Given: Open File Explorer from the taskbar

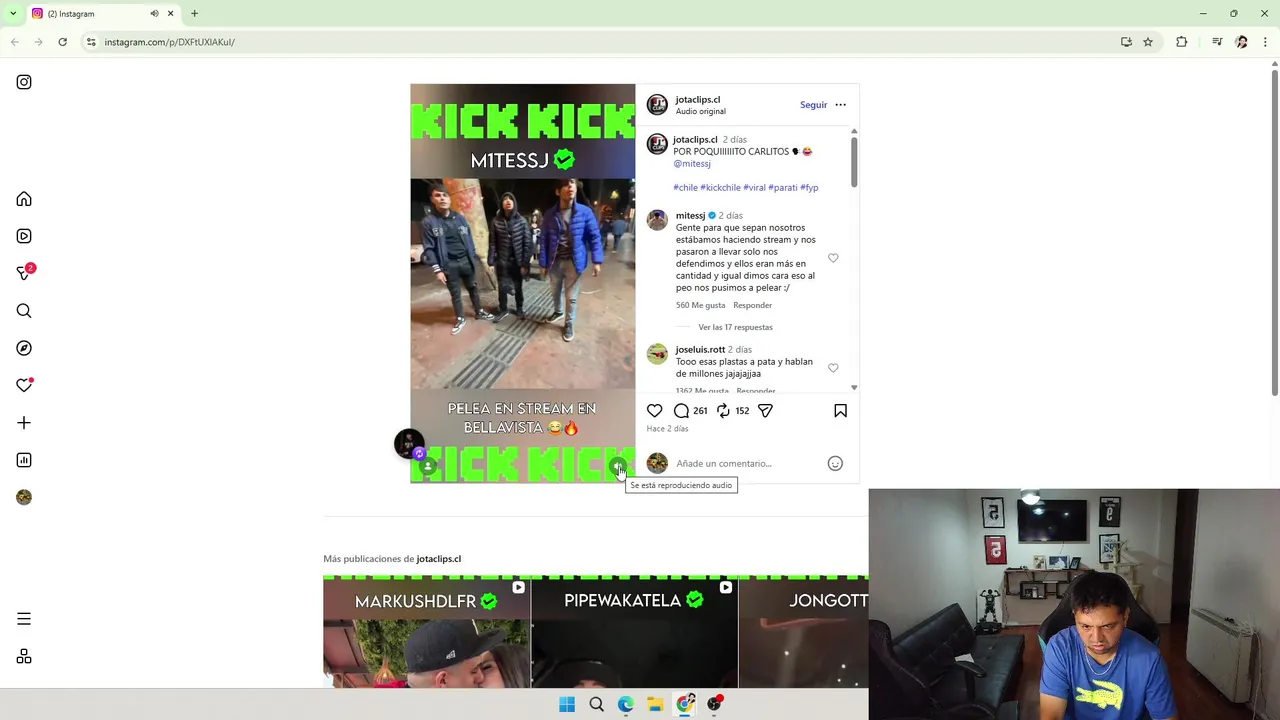Looking at the screenshot, I should (655, 704).
